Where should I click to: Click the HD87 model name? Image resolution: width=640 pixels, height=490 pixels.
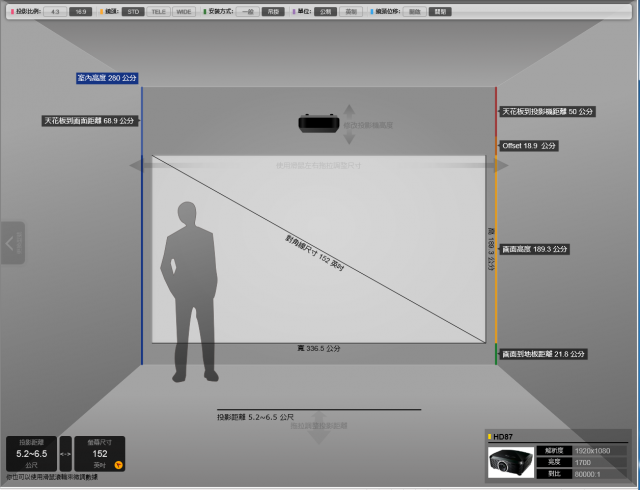(503, 437)
